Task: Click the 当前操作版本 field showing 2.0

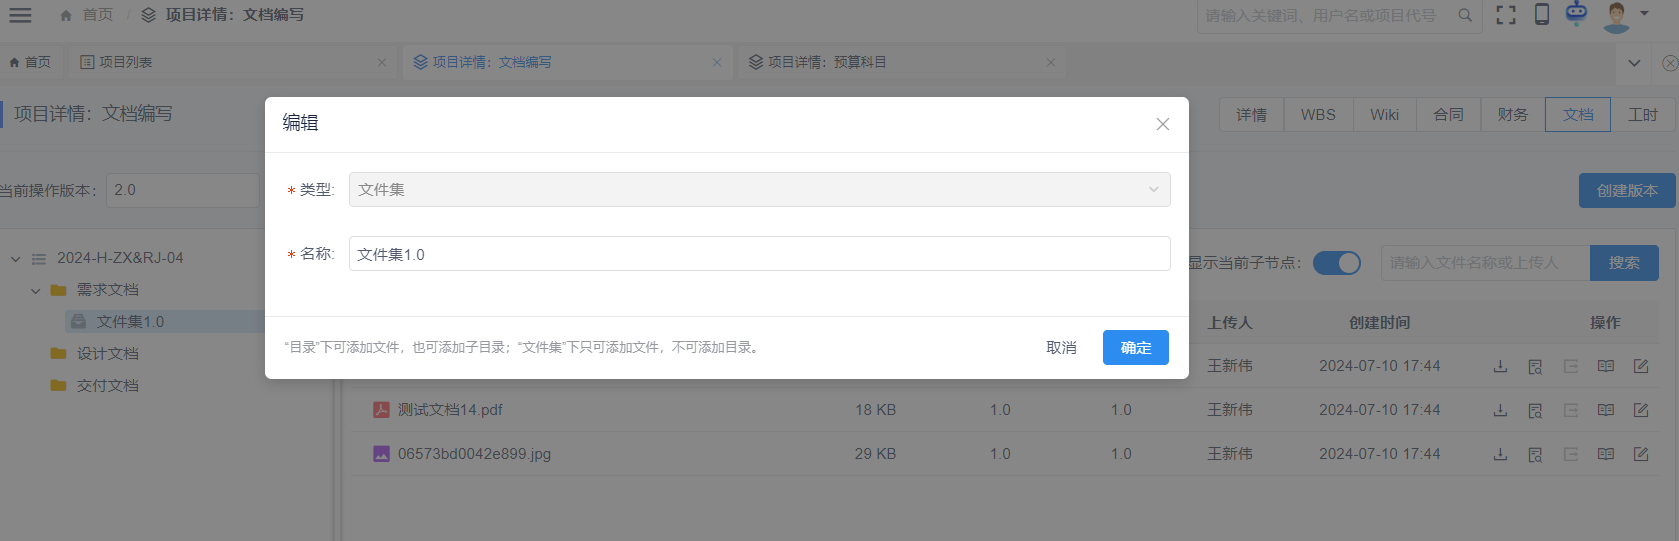Action: tap(183, 190)
